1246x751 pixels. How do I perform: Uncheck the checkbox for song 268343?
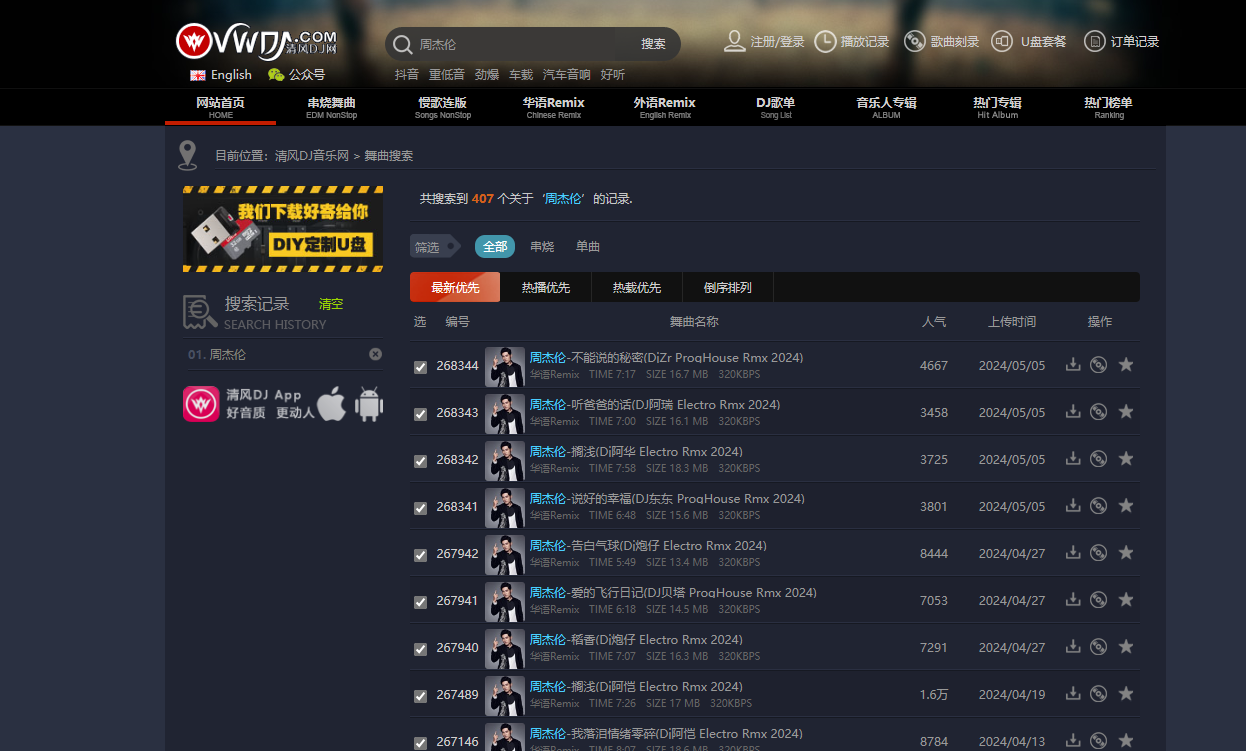(x=421, y=414)
